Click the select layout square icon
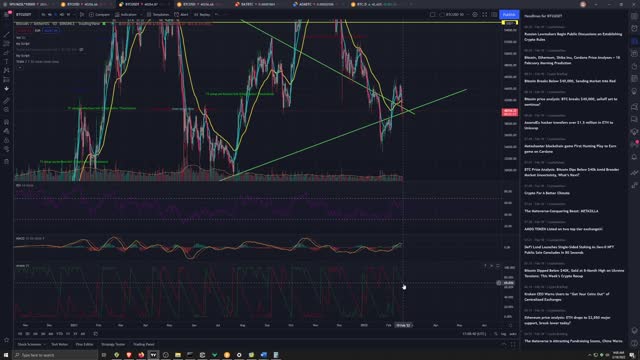Image resolution: width=640 pixels, height=360 pixels. tap(432, 15)
